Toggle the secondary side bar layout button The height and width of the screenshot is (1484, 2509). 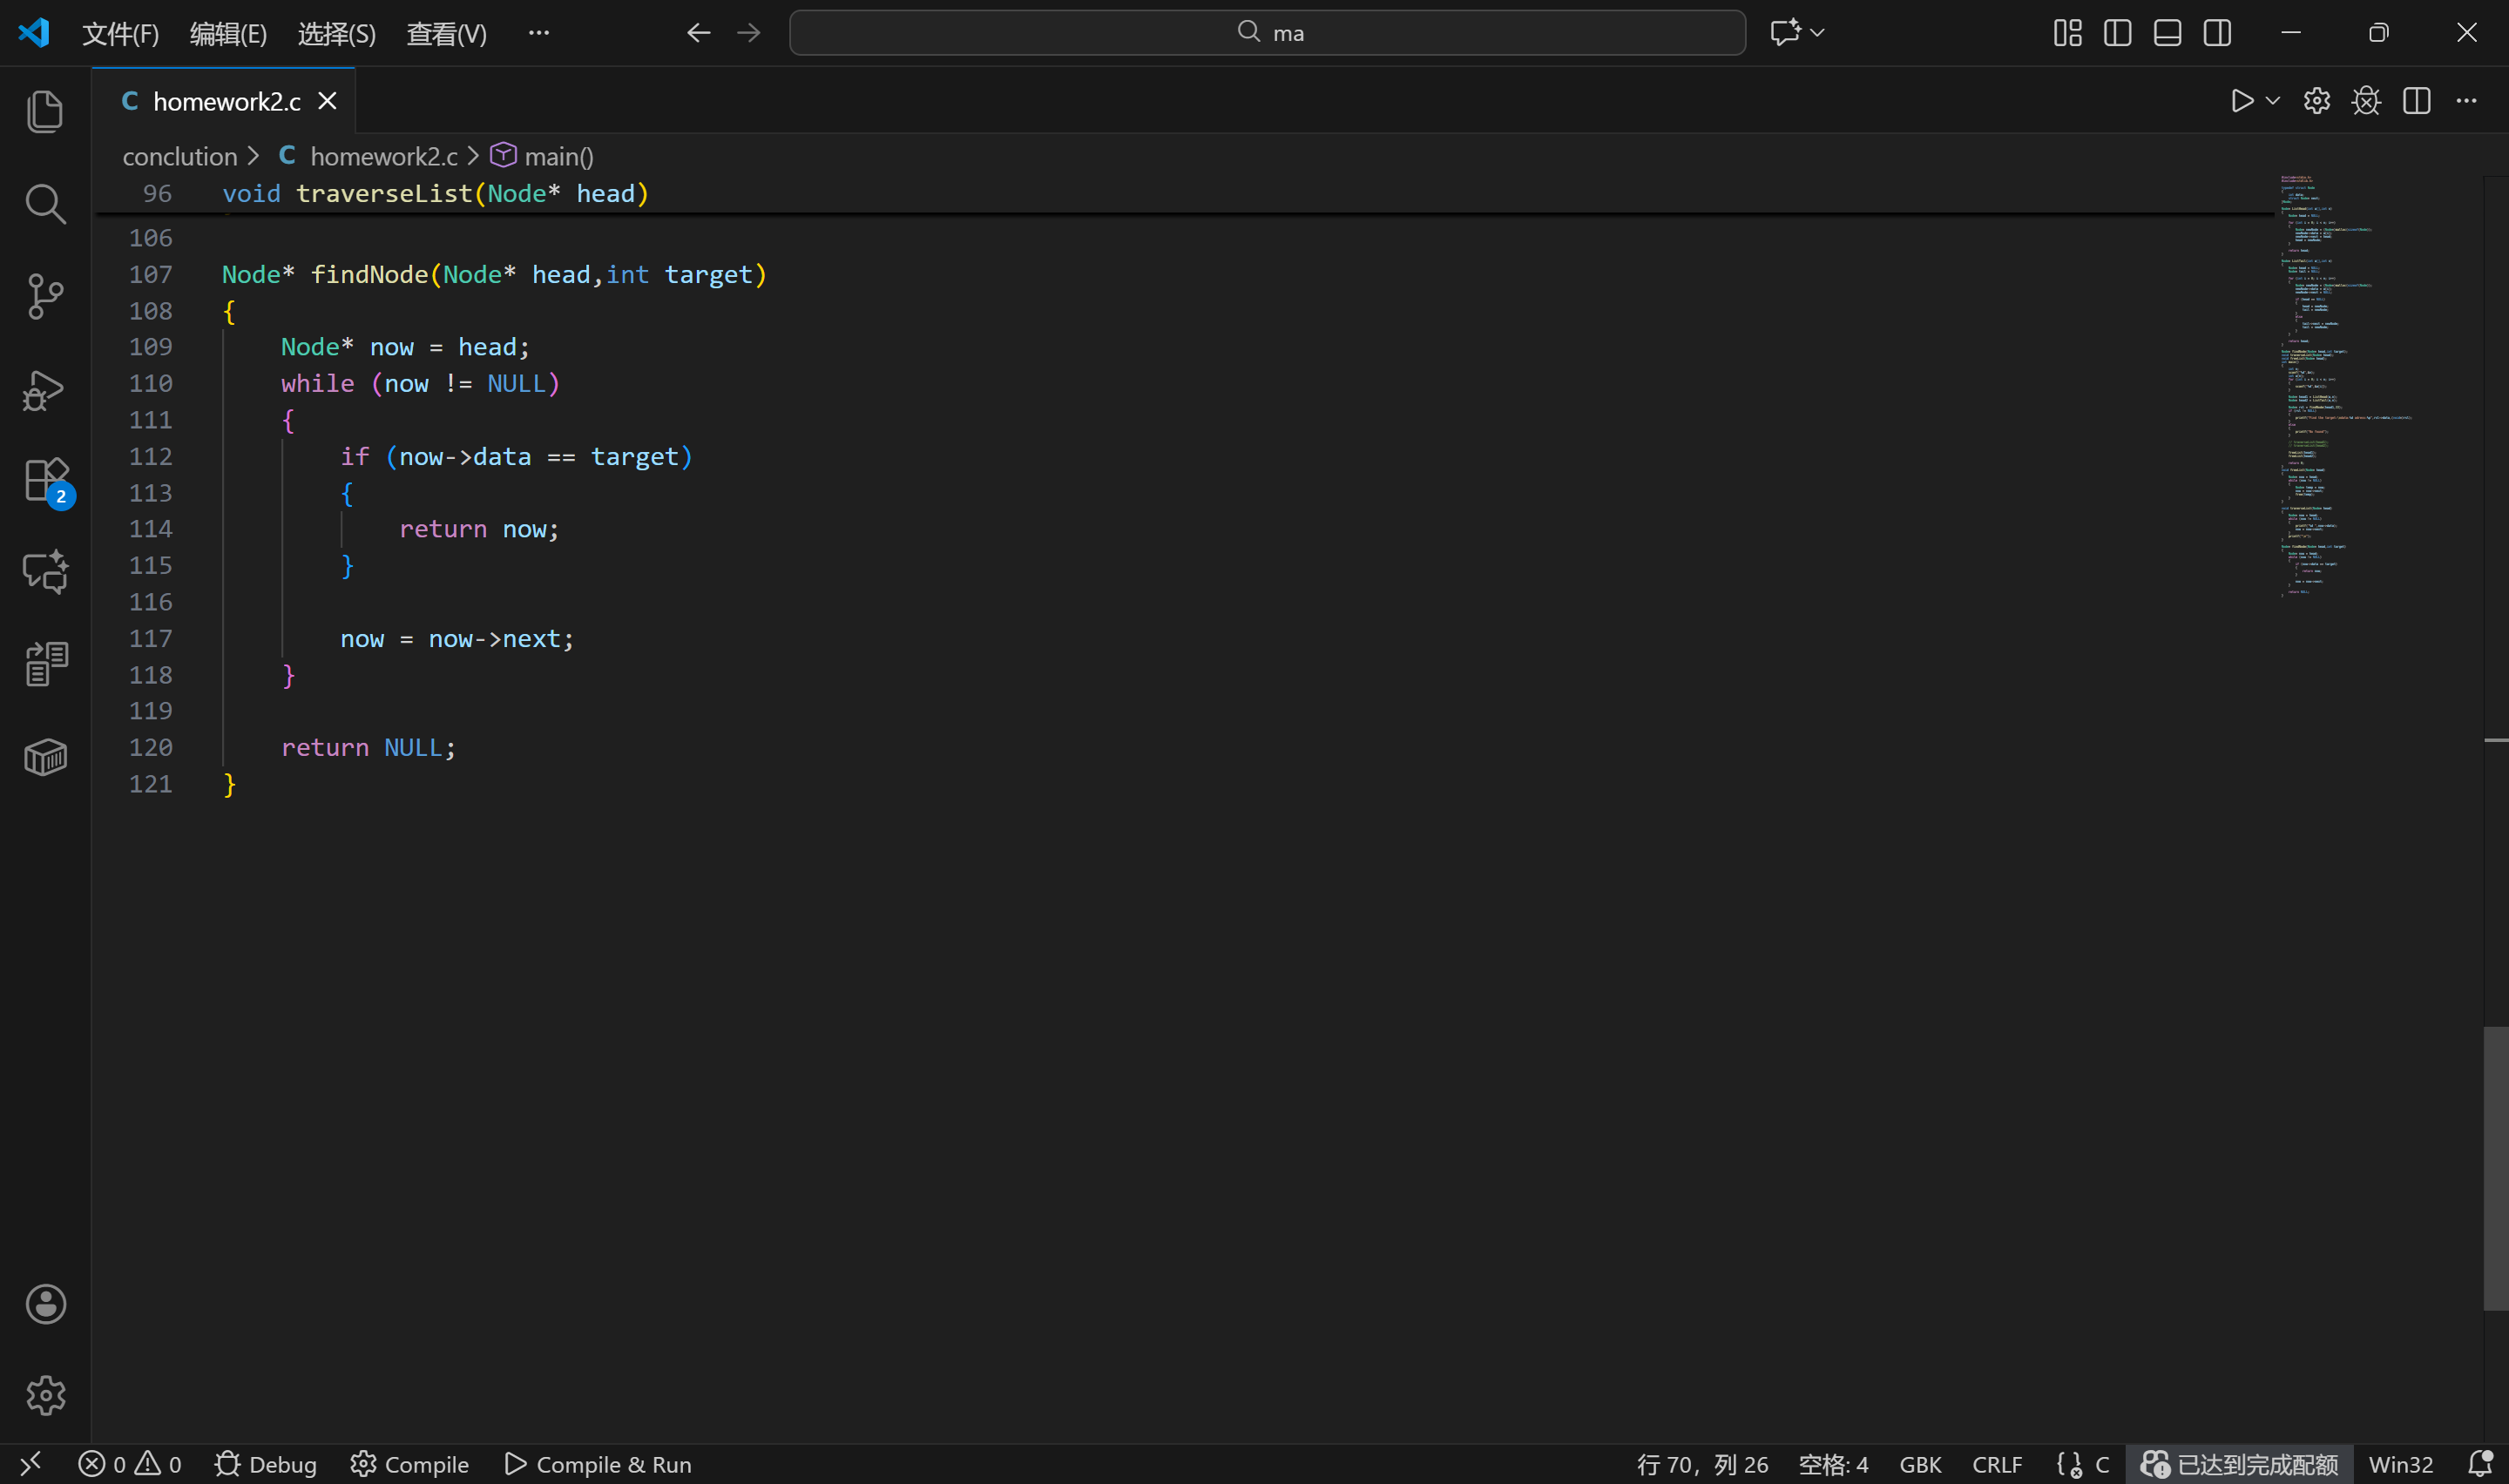(x=2217, y=33)
